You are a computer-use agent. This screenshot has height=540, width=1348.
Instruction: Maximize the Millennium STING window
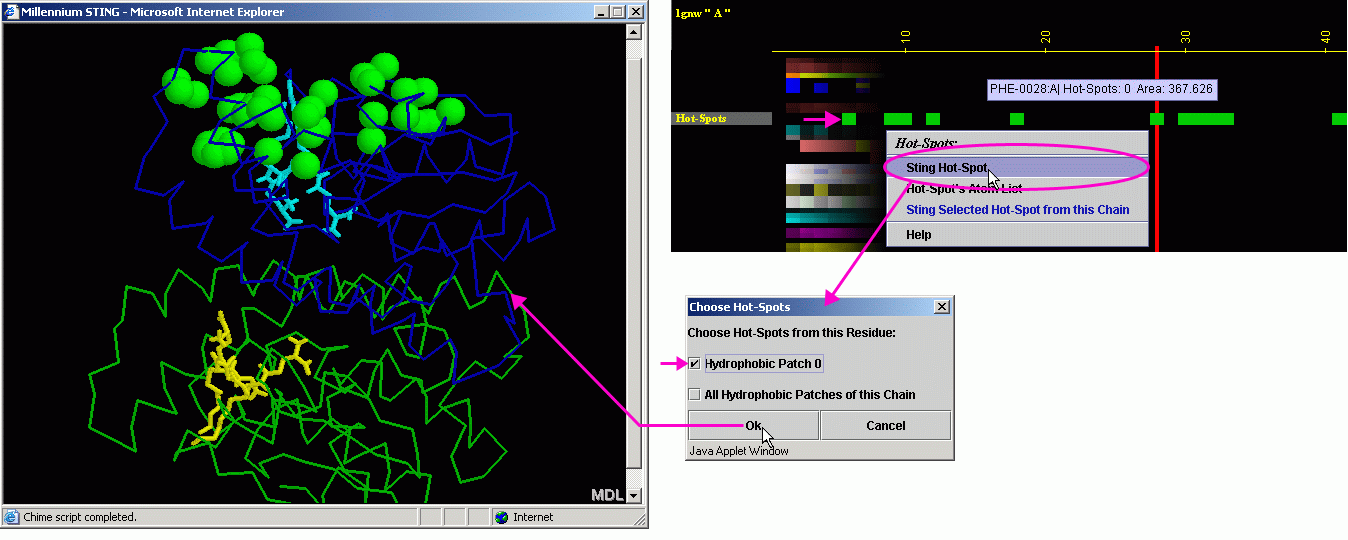[x=617, y=12]
